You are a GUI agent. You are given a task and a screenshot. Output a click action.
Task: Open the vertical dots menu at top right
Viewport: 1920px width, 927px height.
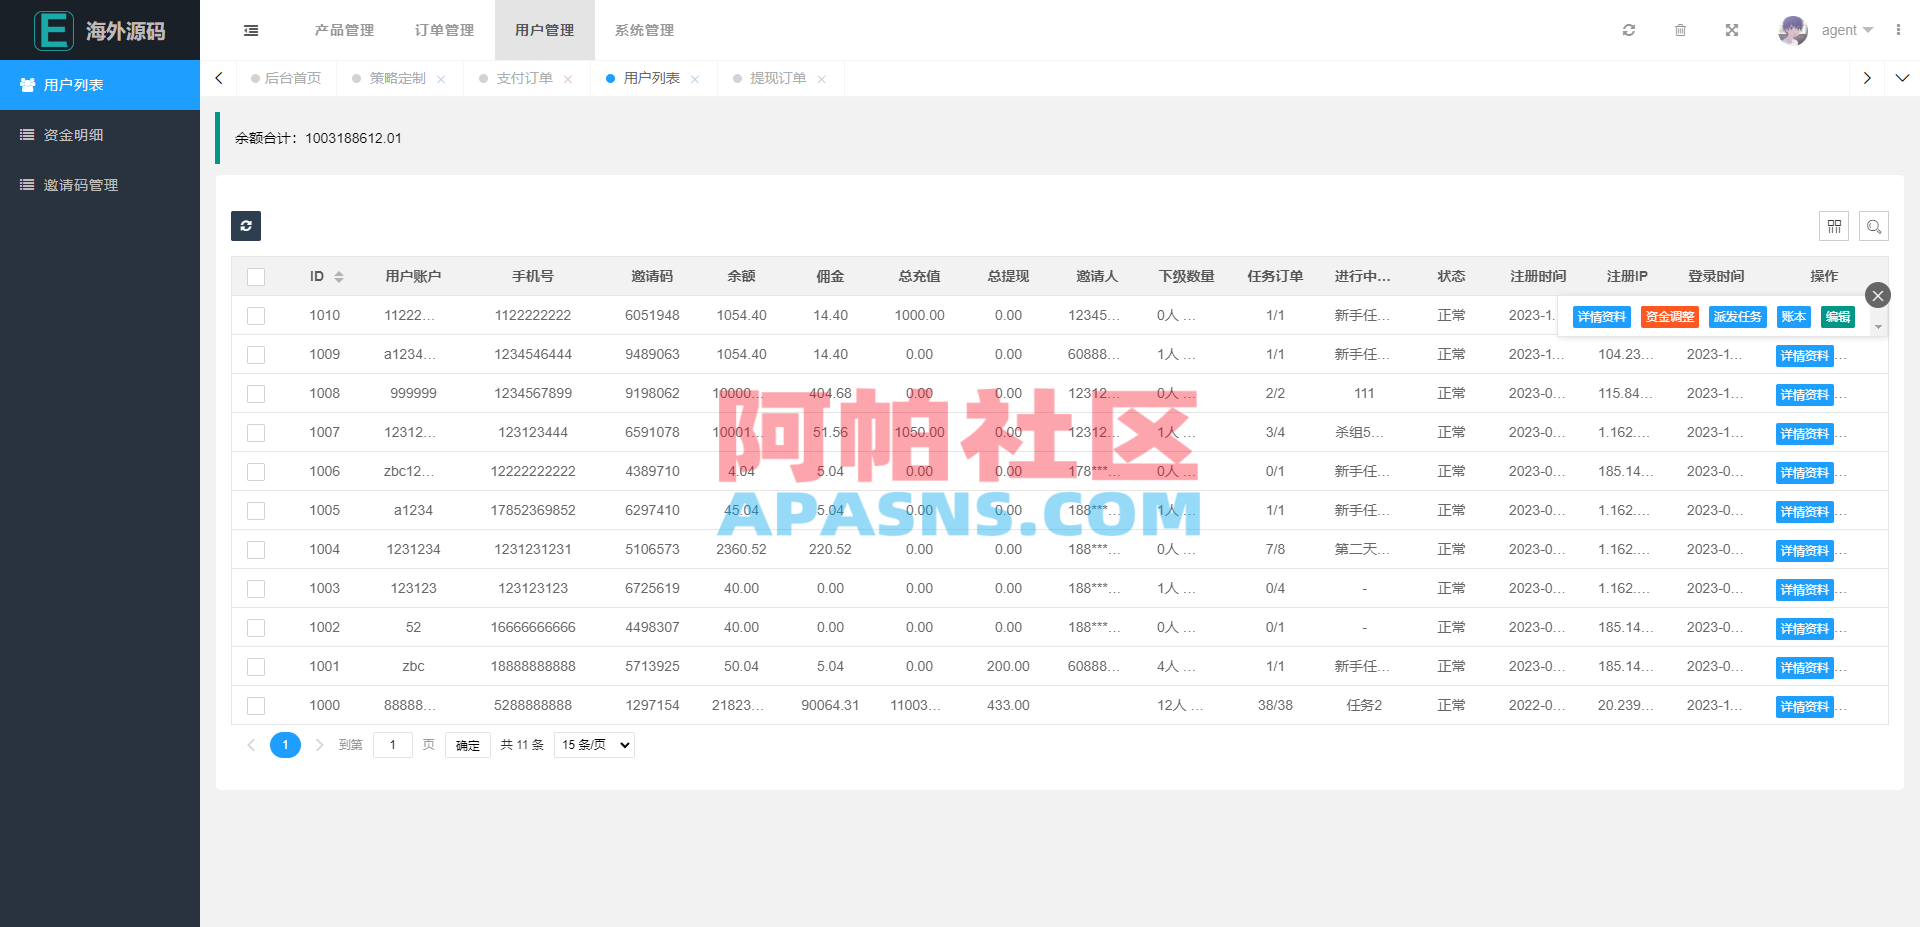pyautogui.click(x=1898, y=30)
